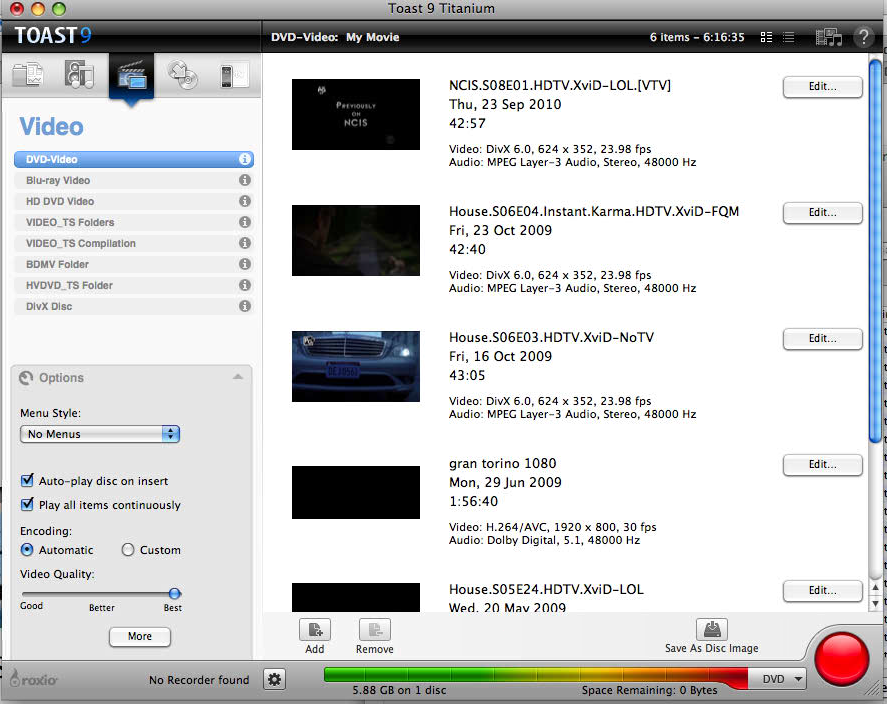Select DivX Disc format
The image size is (887, 704).
click(134, 306)
